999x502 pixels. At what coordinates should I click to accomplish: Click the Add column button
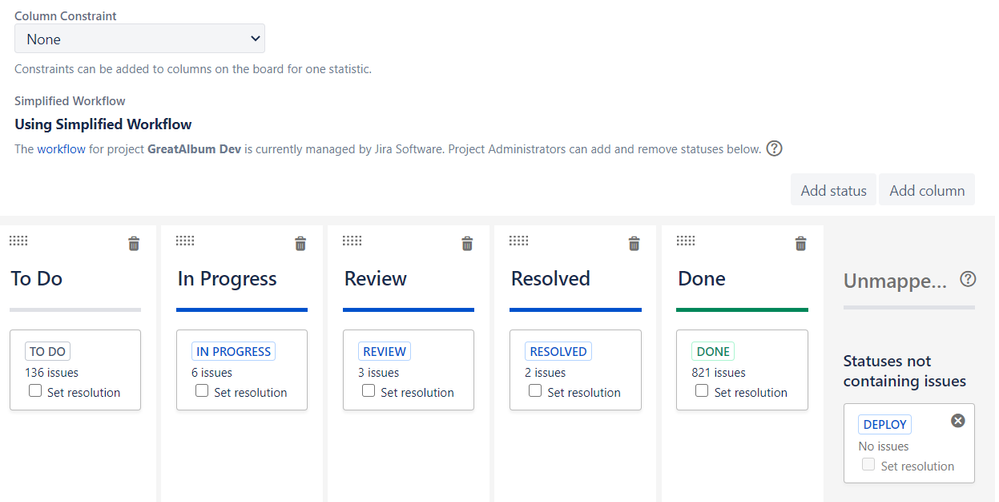pyautogui.click(x=927, y=190)
